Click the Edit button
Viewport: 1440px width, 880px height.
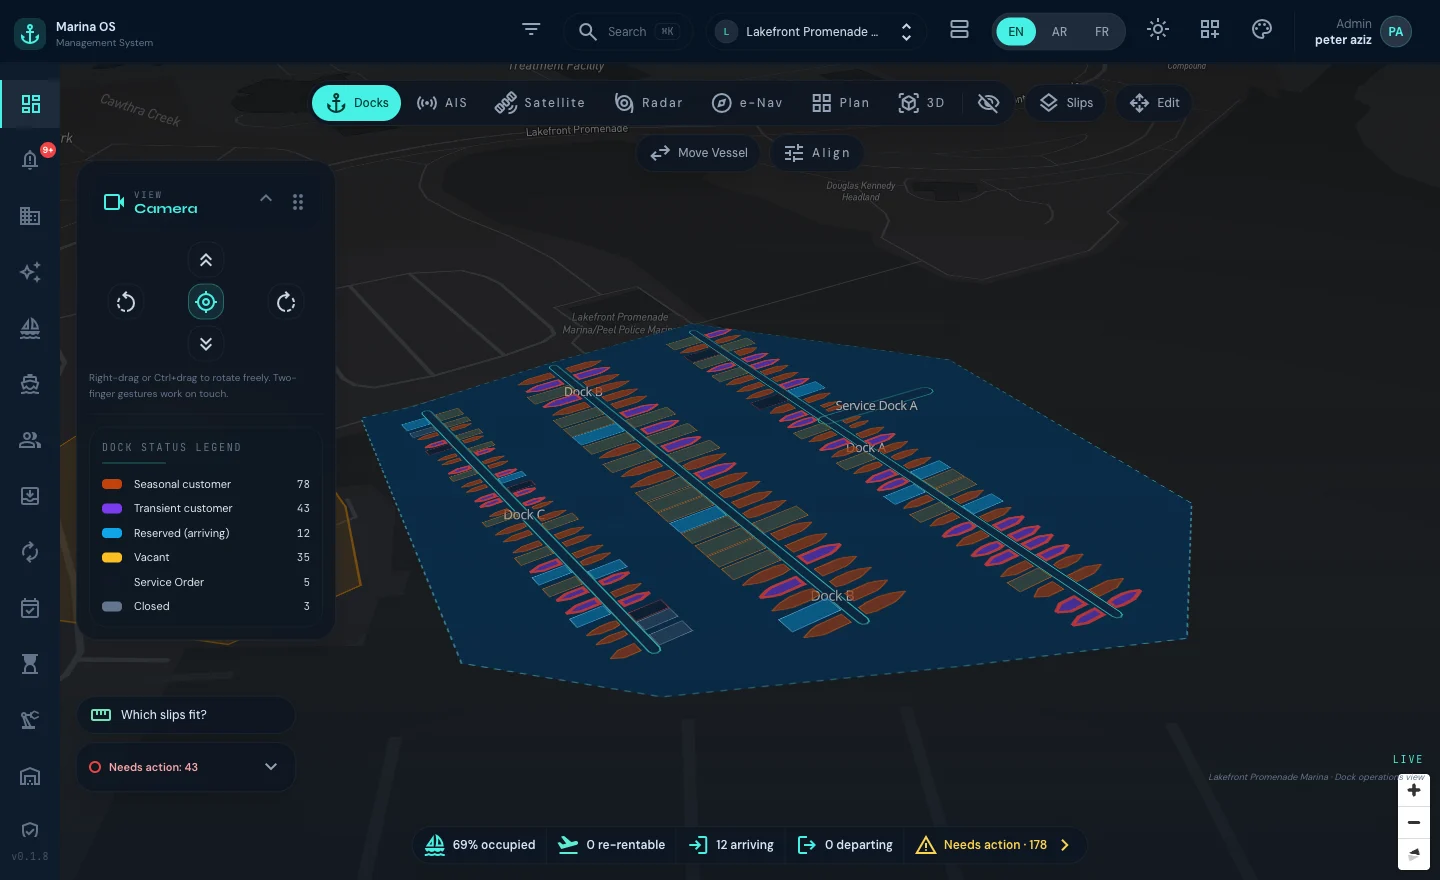point(1155,103)
